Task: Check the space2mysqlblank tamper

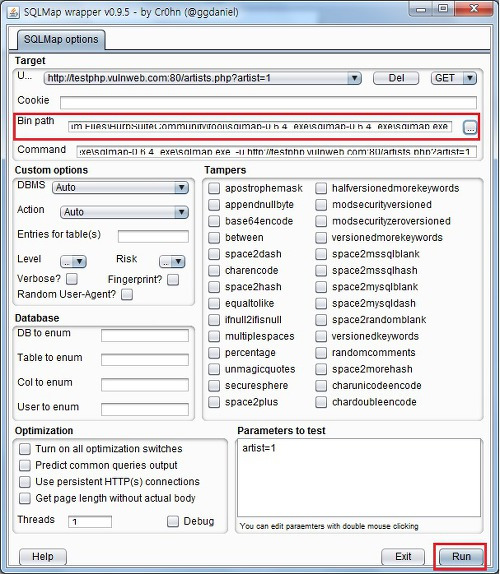Action: pyautogui.click(x=321, y=287)
